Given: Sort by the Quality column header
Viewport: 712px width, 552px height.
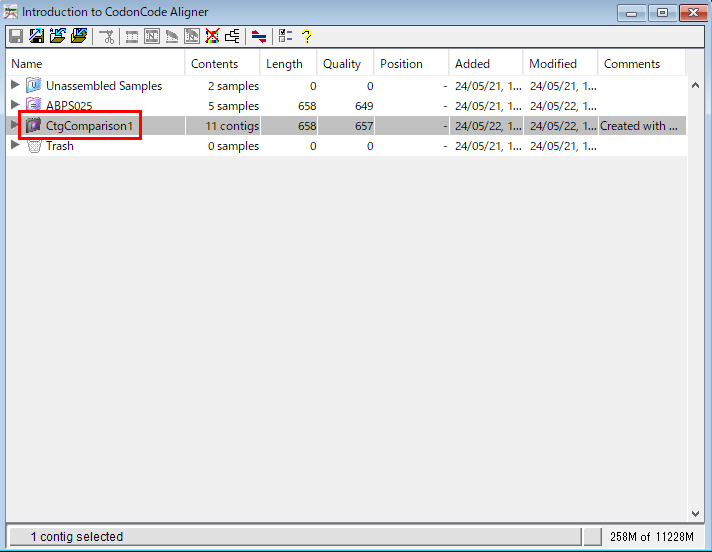Looking at the screenshot, I should pyautogui.click(x=346, y=64).
